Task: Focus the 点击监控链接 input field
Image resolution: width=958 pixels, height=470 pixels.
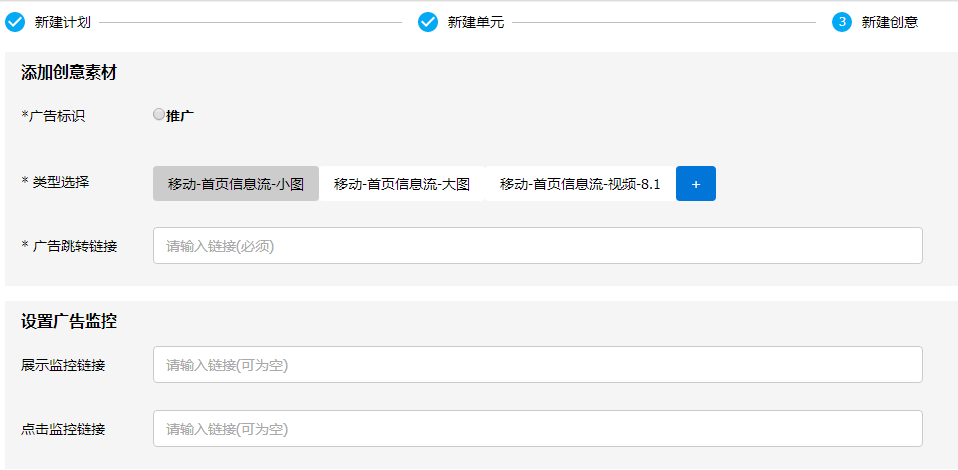Action: pyautogui.click(x=538, y=429)
